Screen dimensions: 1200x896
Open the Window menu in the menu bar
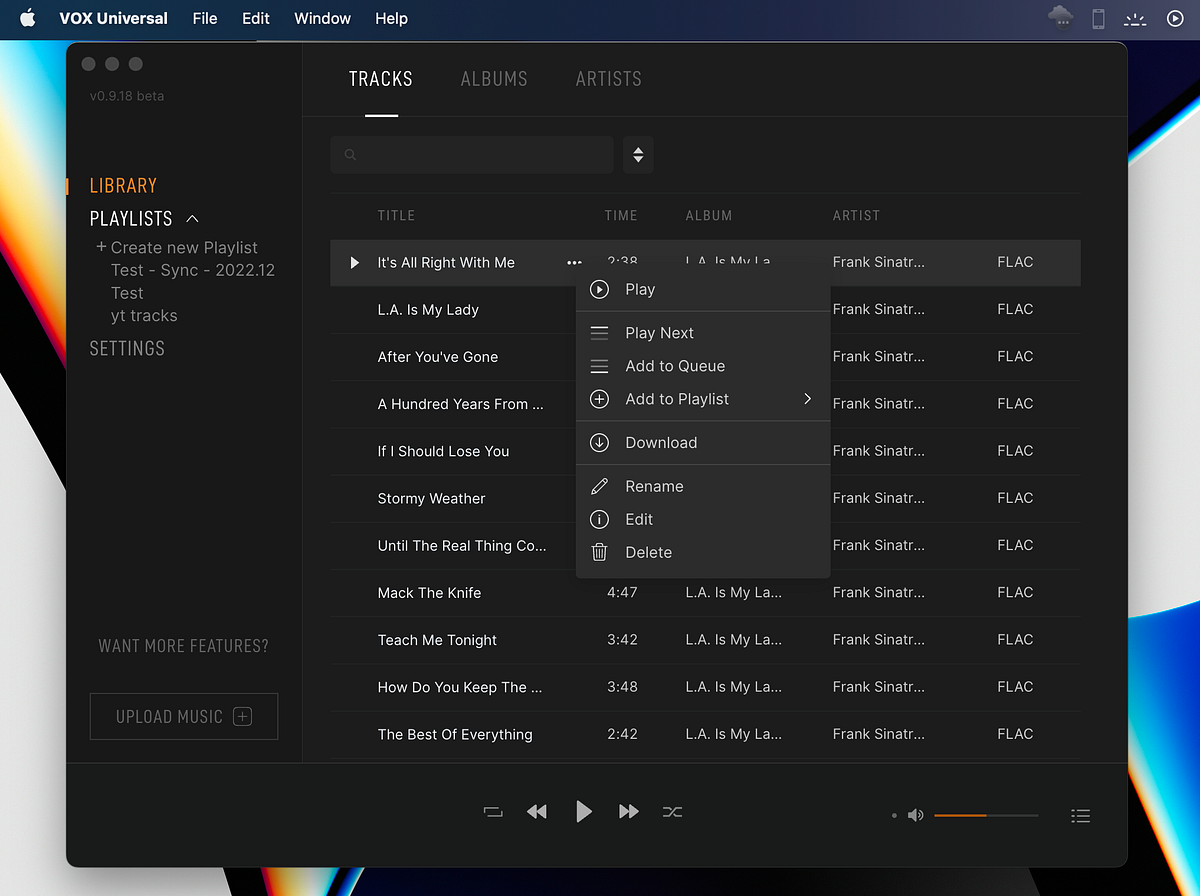click(x=322, y=18)
